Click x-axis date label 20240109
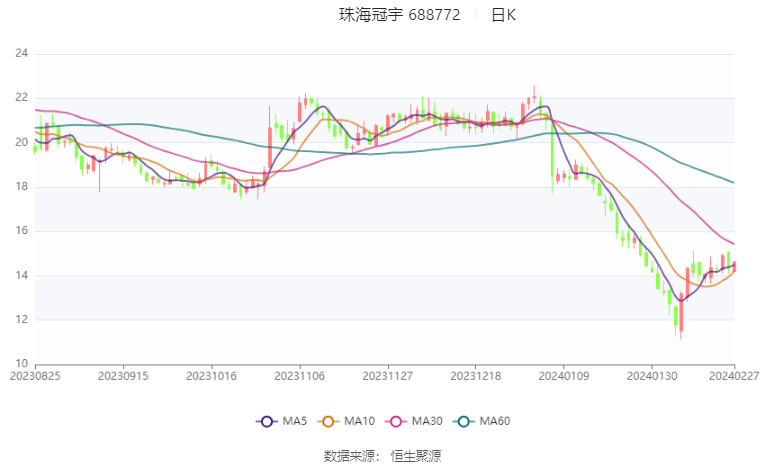765x465 pixels. coord(564,376)
